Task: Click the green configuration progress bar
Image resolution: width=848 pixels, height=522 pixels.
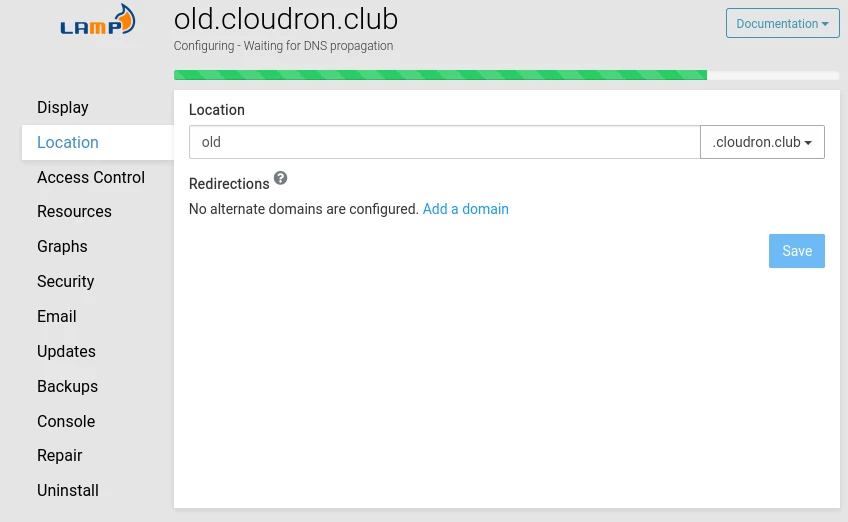Action: (440, 75)
